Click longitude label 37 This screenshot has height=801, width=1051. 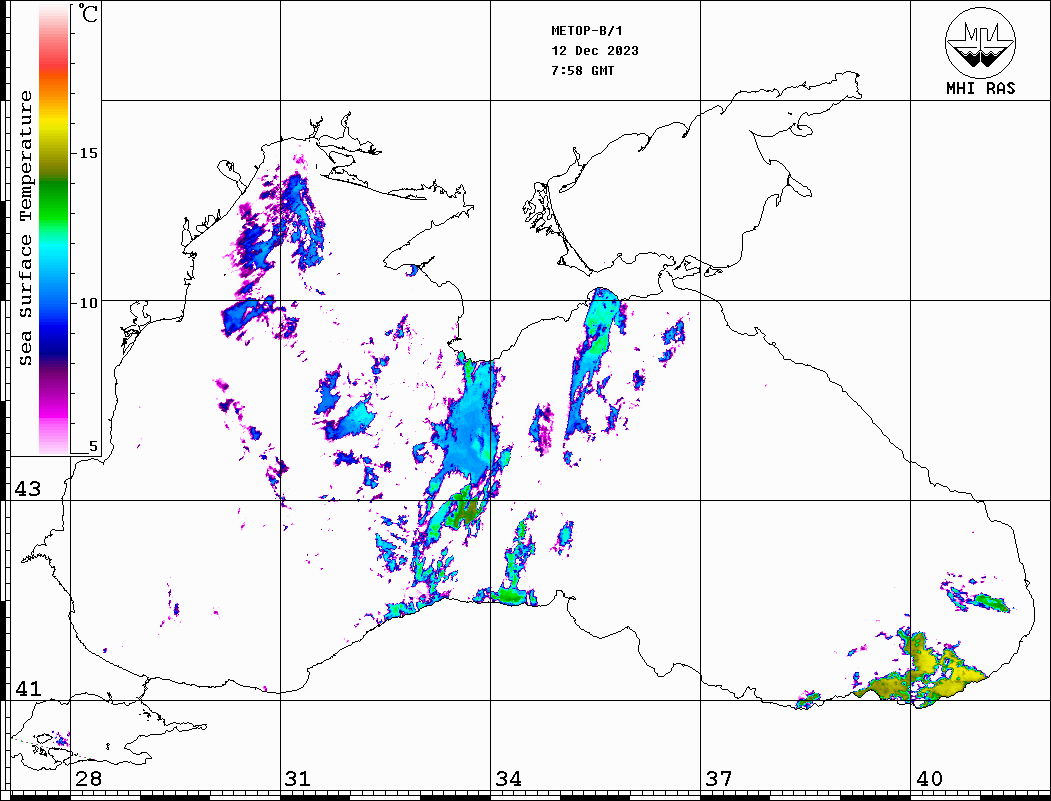719,779
